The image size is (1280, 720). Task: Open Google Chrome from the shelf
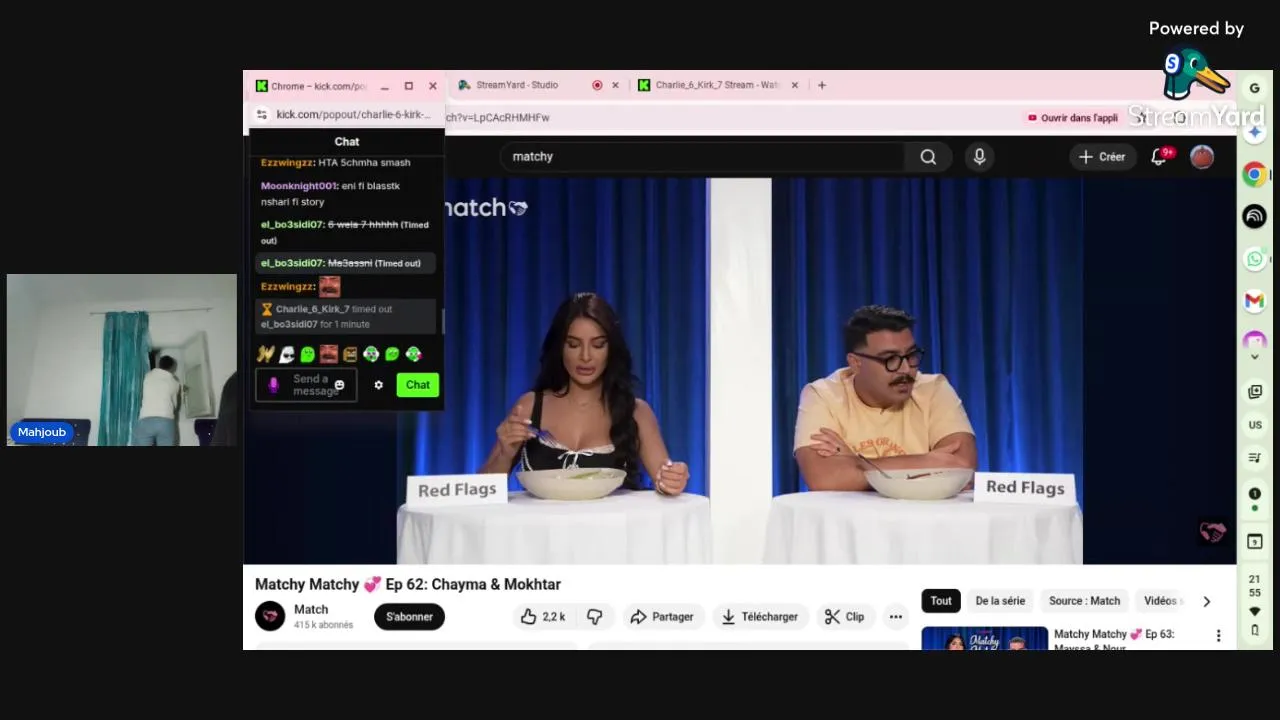[1254, 174]
